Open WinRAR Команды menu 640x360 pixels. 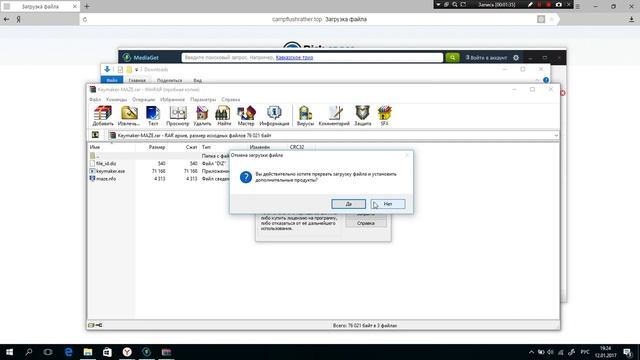[x=116, y=100]
